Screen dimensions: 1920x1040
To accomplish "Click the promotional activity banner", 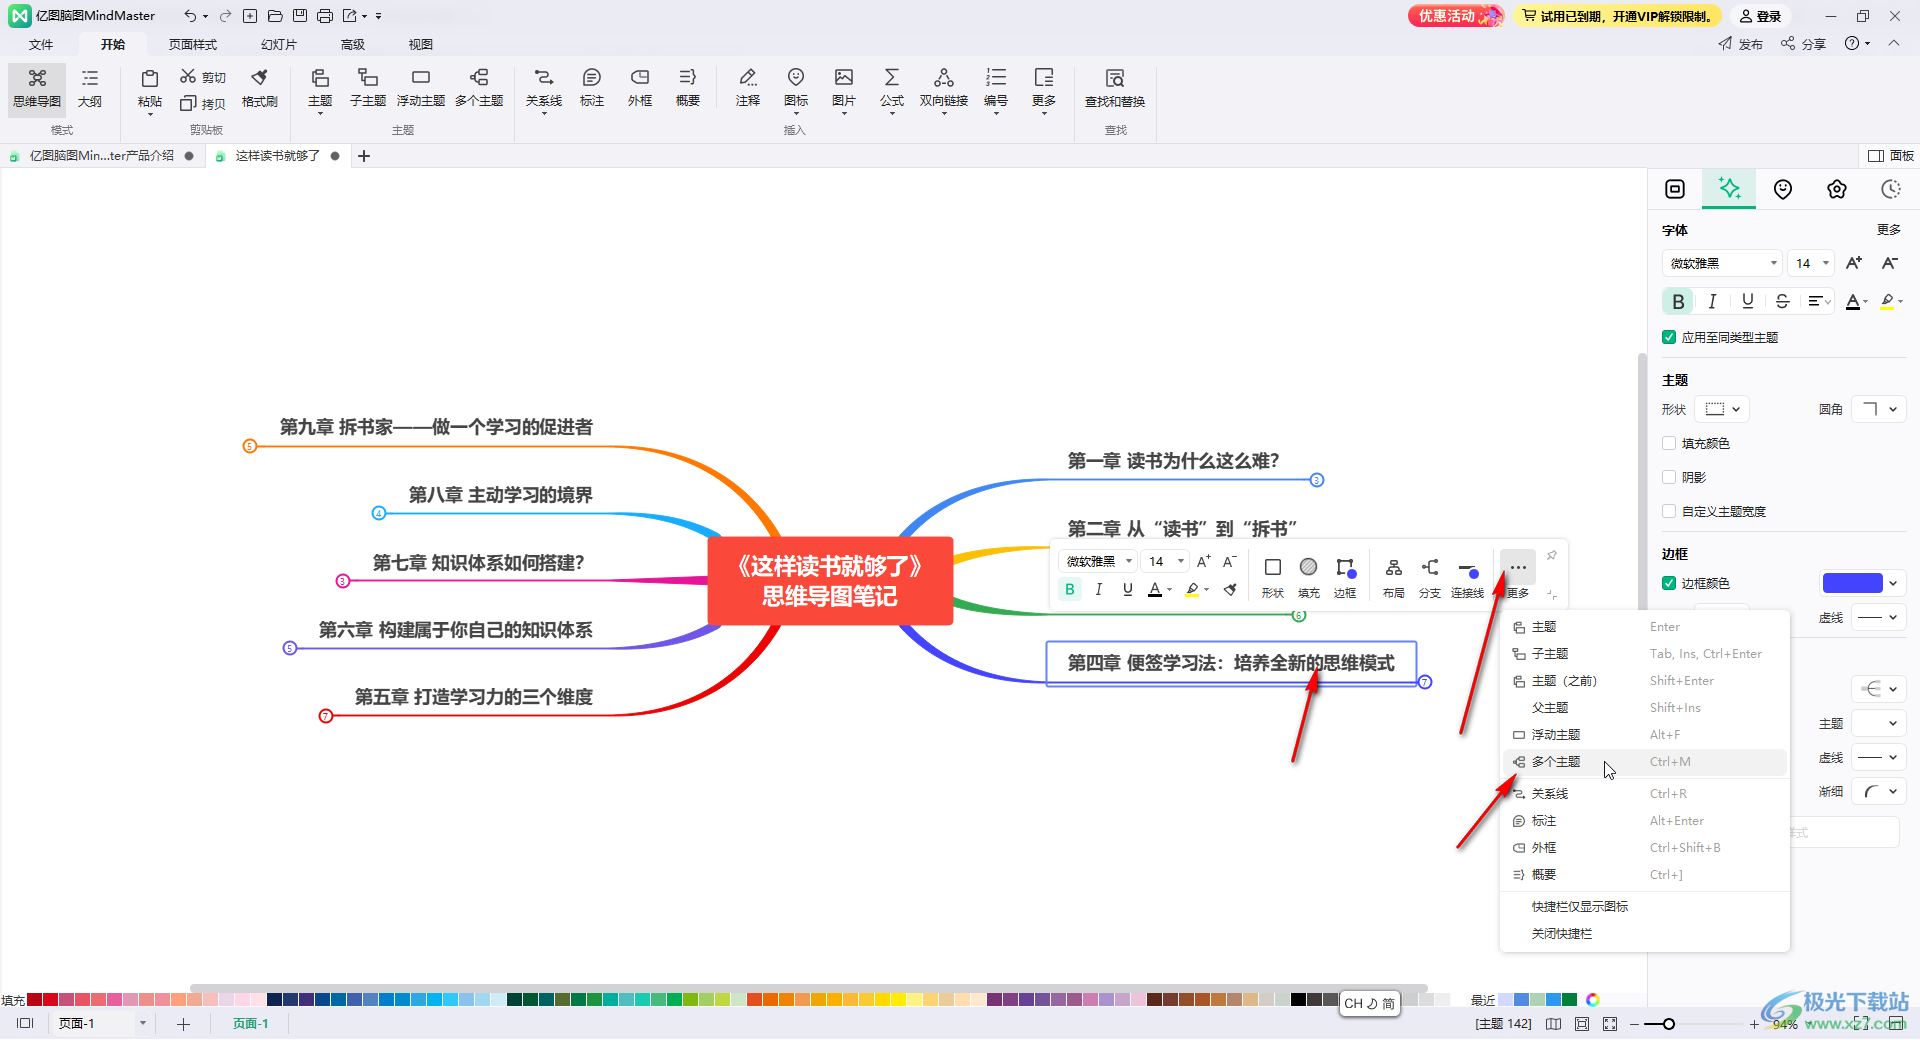I will click(x=1455, y=16).
